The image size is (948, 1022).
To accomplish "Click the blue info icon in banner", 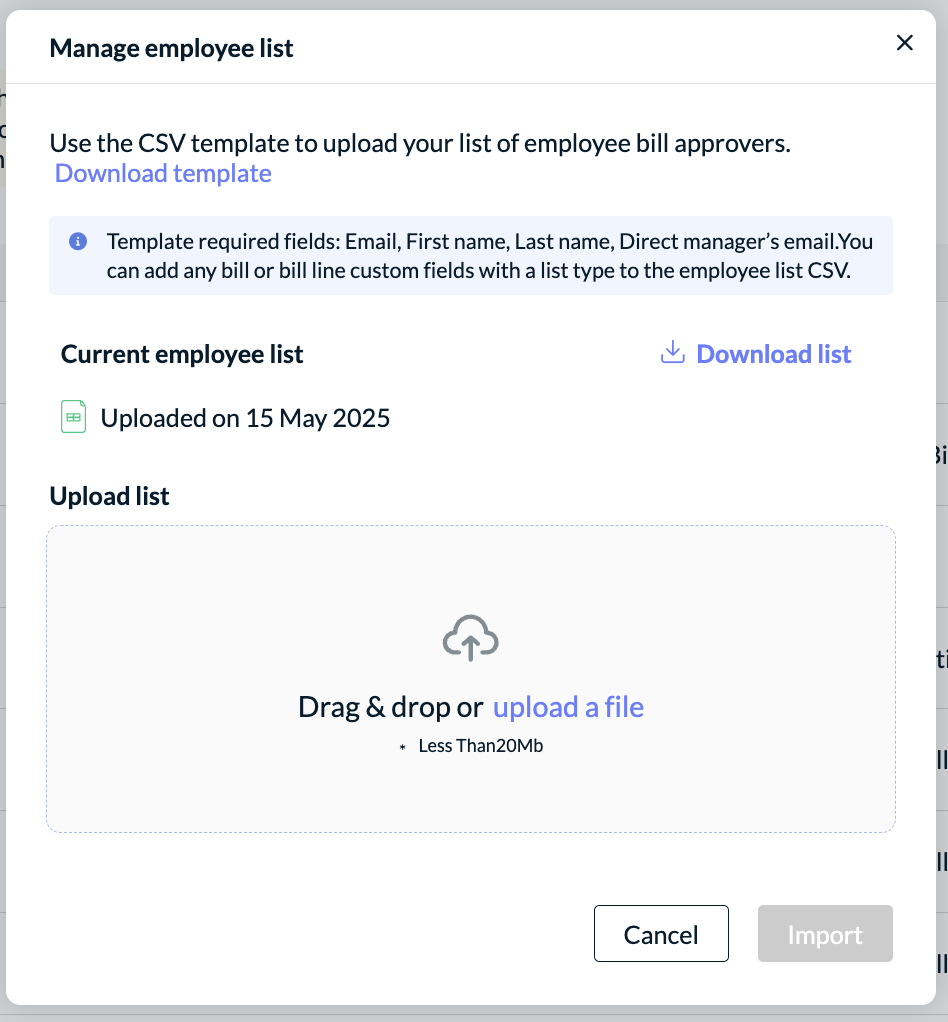I will (x=78, y=242).
